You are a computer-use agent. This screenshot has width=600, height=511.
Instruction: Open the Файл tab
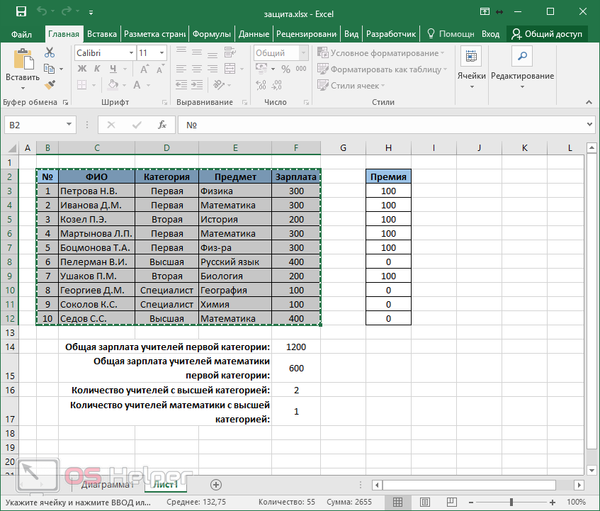[x=21, y=34]
